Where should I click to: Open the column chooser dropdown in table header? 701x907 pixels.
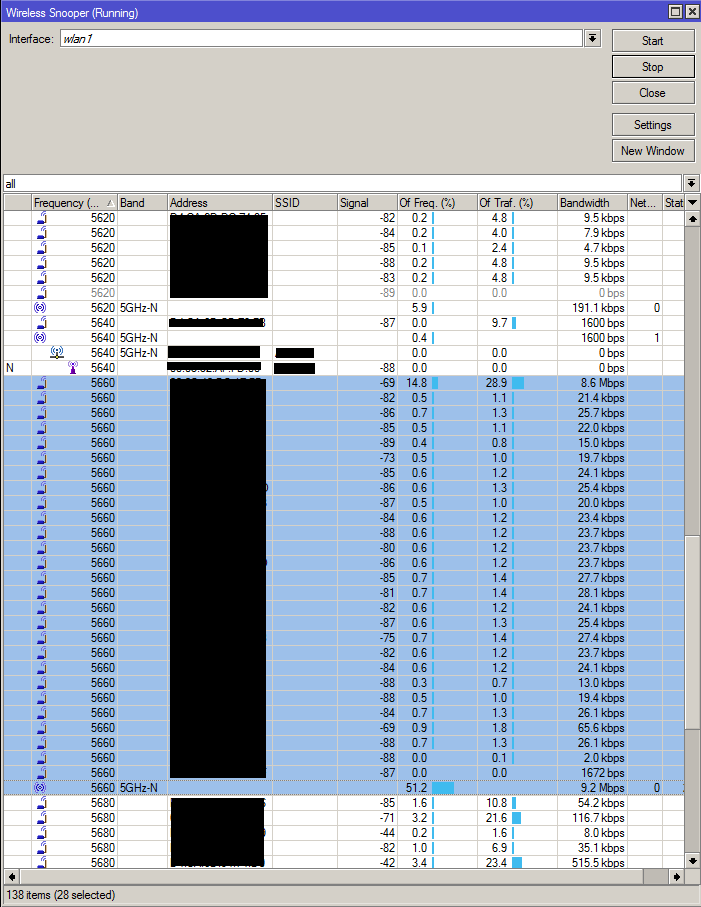(692, 202)
